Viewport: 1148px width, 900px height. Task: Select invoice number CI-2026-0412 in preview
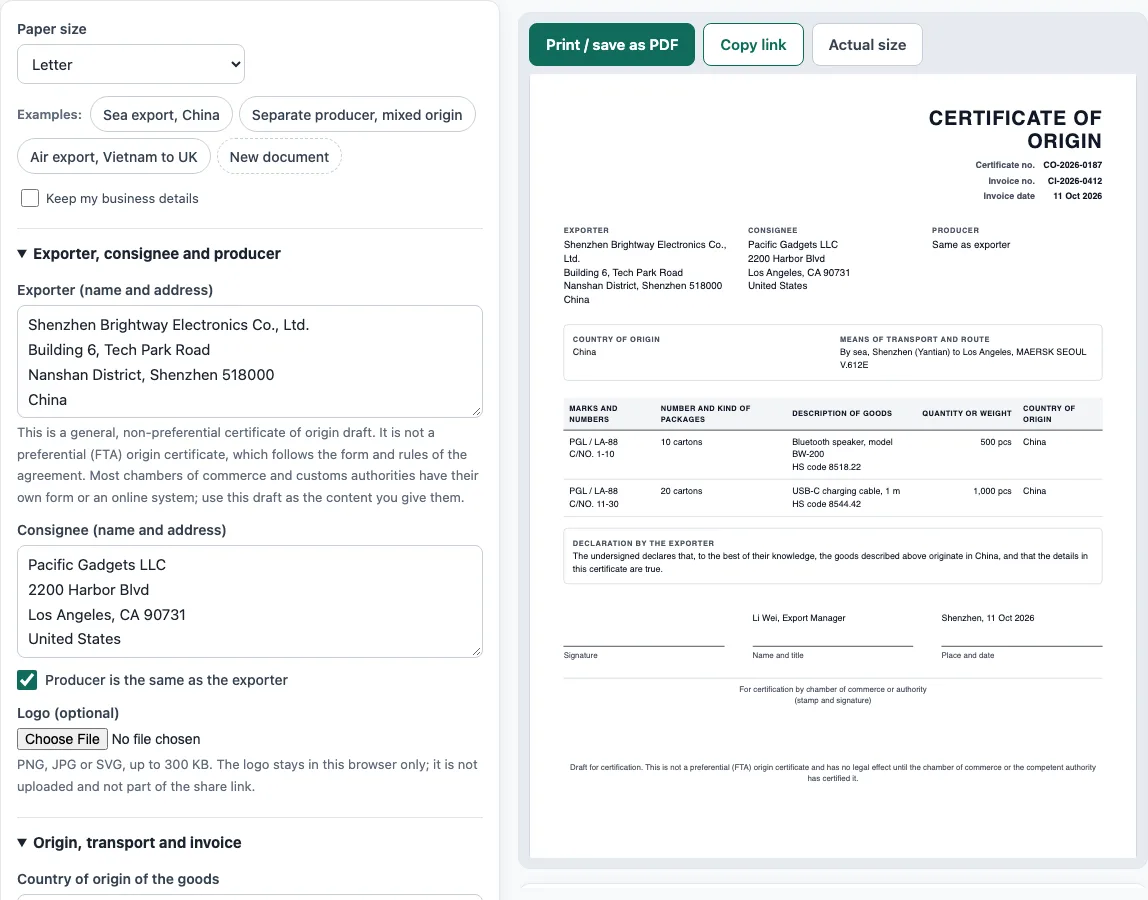point(1074,181)
